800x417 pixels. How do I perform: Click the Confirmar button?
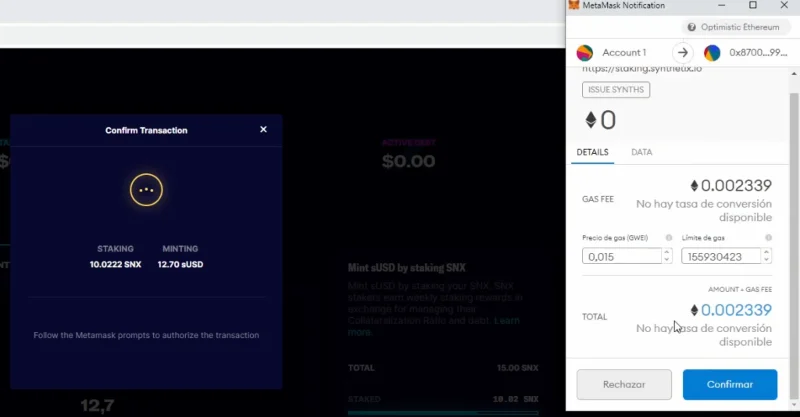[730, 384]
